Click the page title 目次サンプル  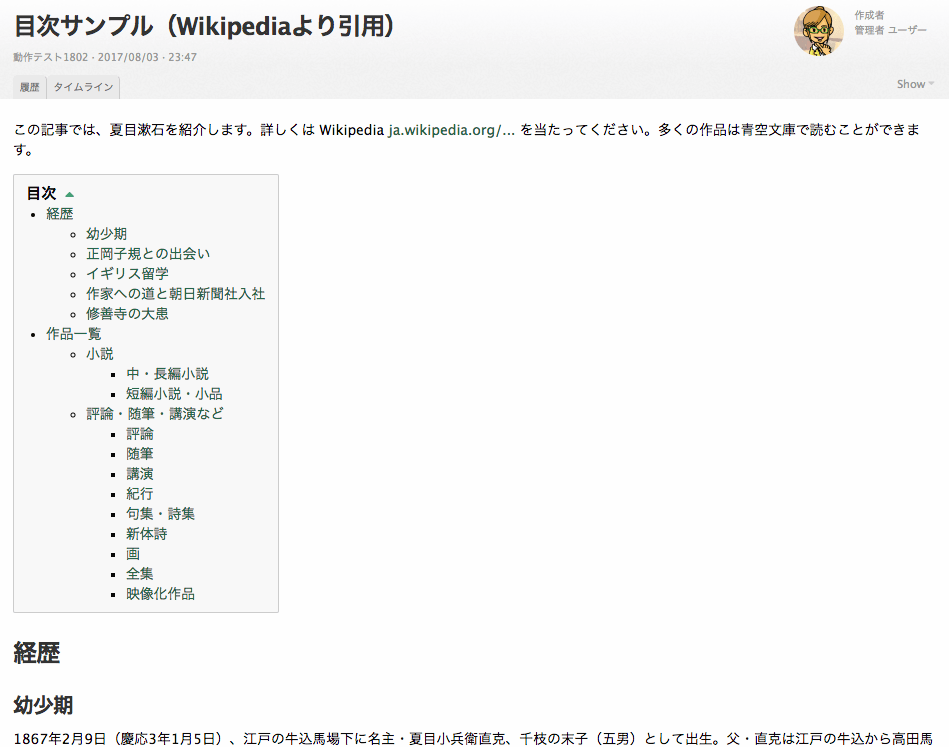pyautogui.click(x=204, y=26)
